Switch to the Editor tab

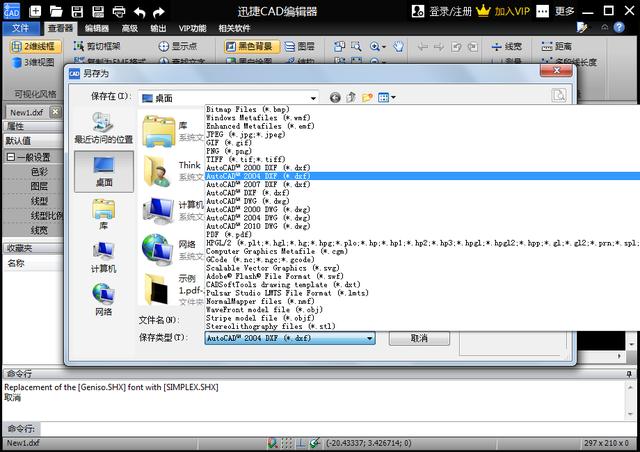point(97,29)
